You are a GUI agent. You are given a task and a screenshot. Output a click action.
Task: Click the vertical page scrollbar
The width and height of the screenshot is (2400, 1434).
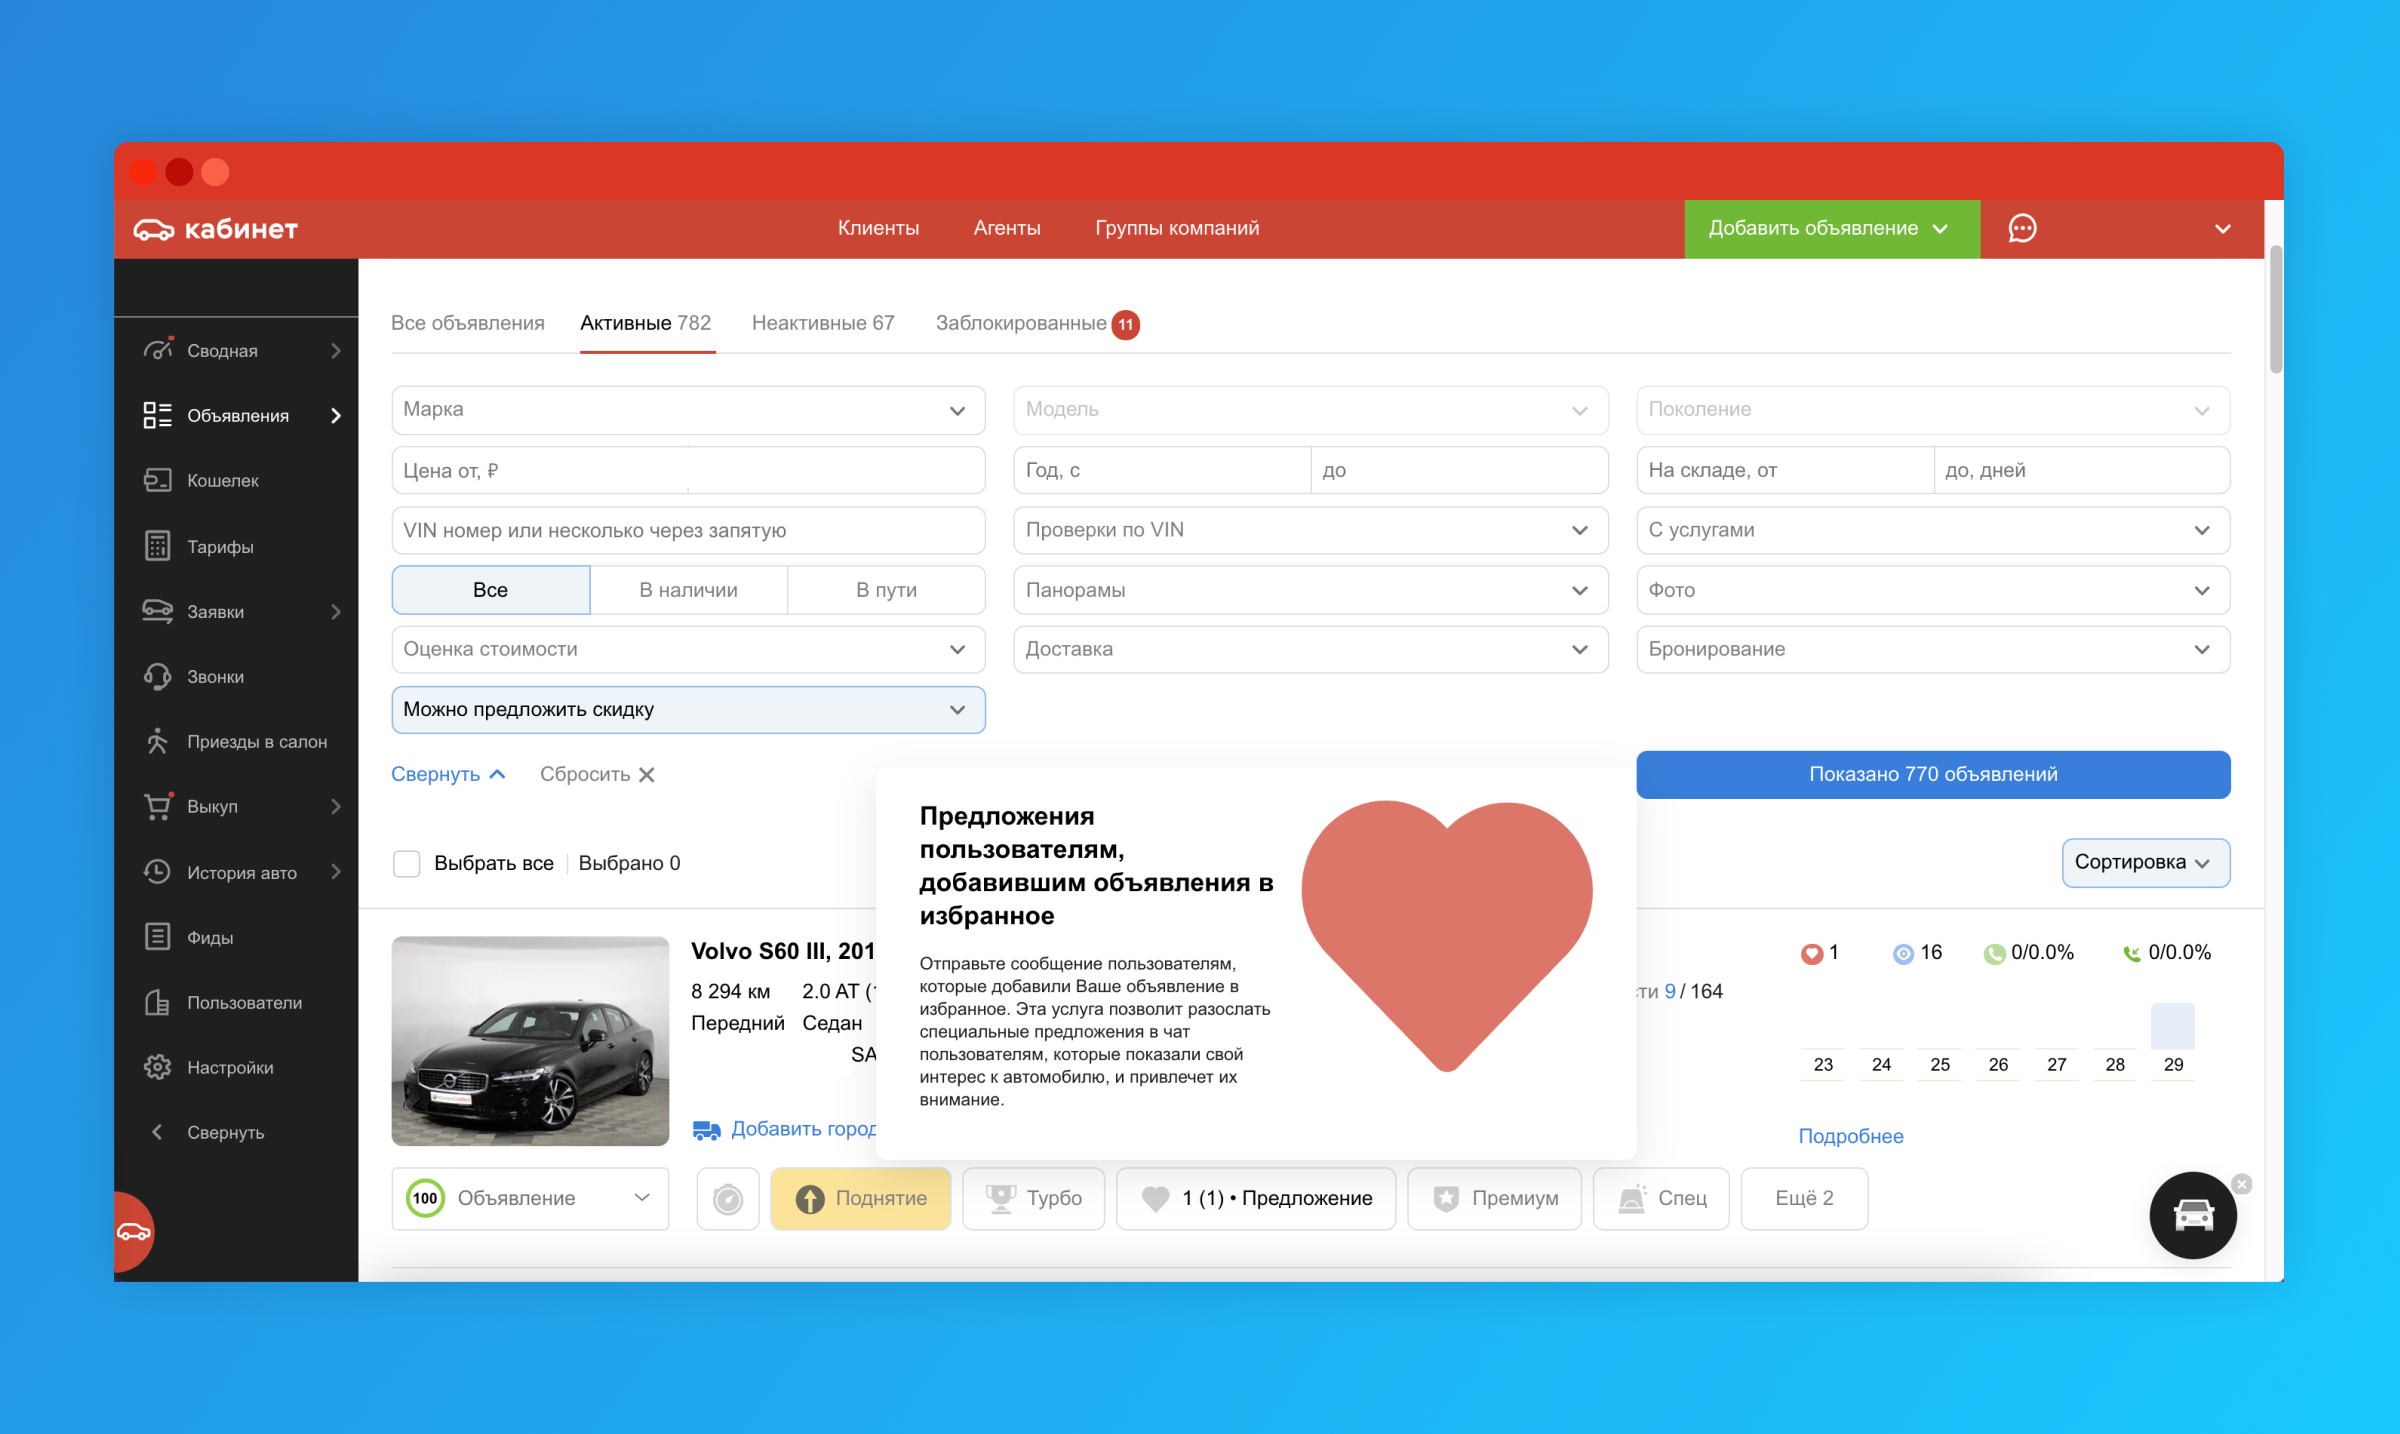2275,309
